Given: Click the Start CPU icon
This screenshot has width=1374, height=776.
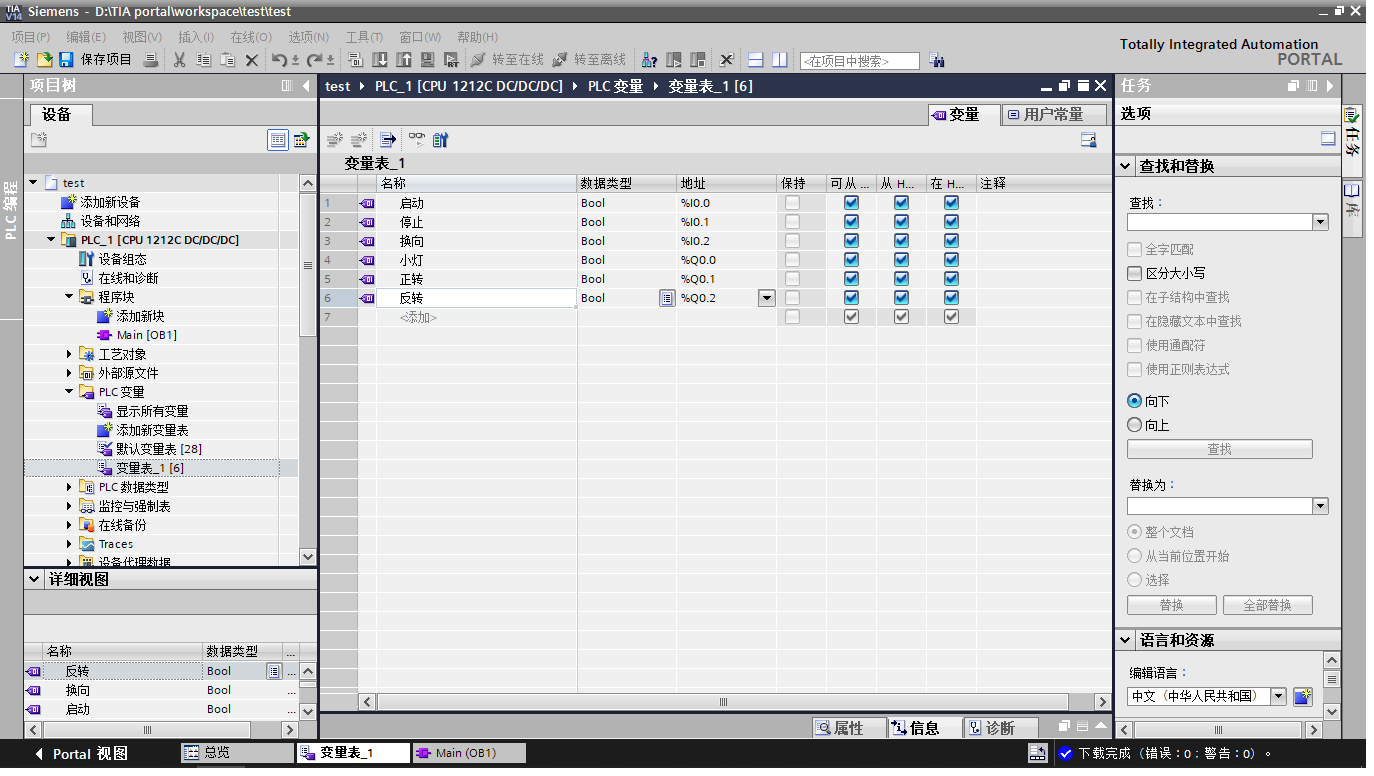Looking at the screenshot, I should 674,60.
